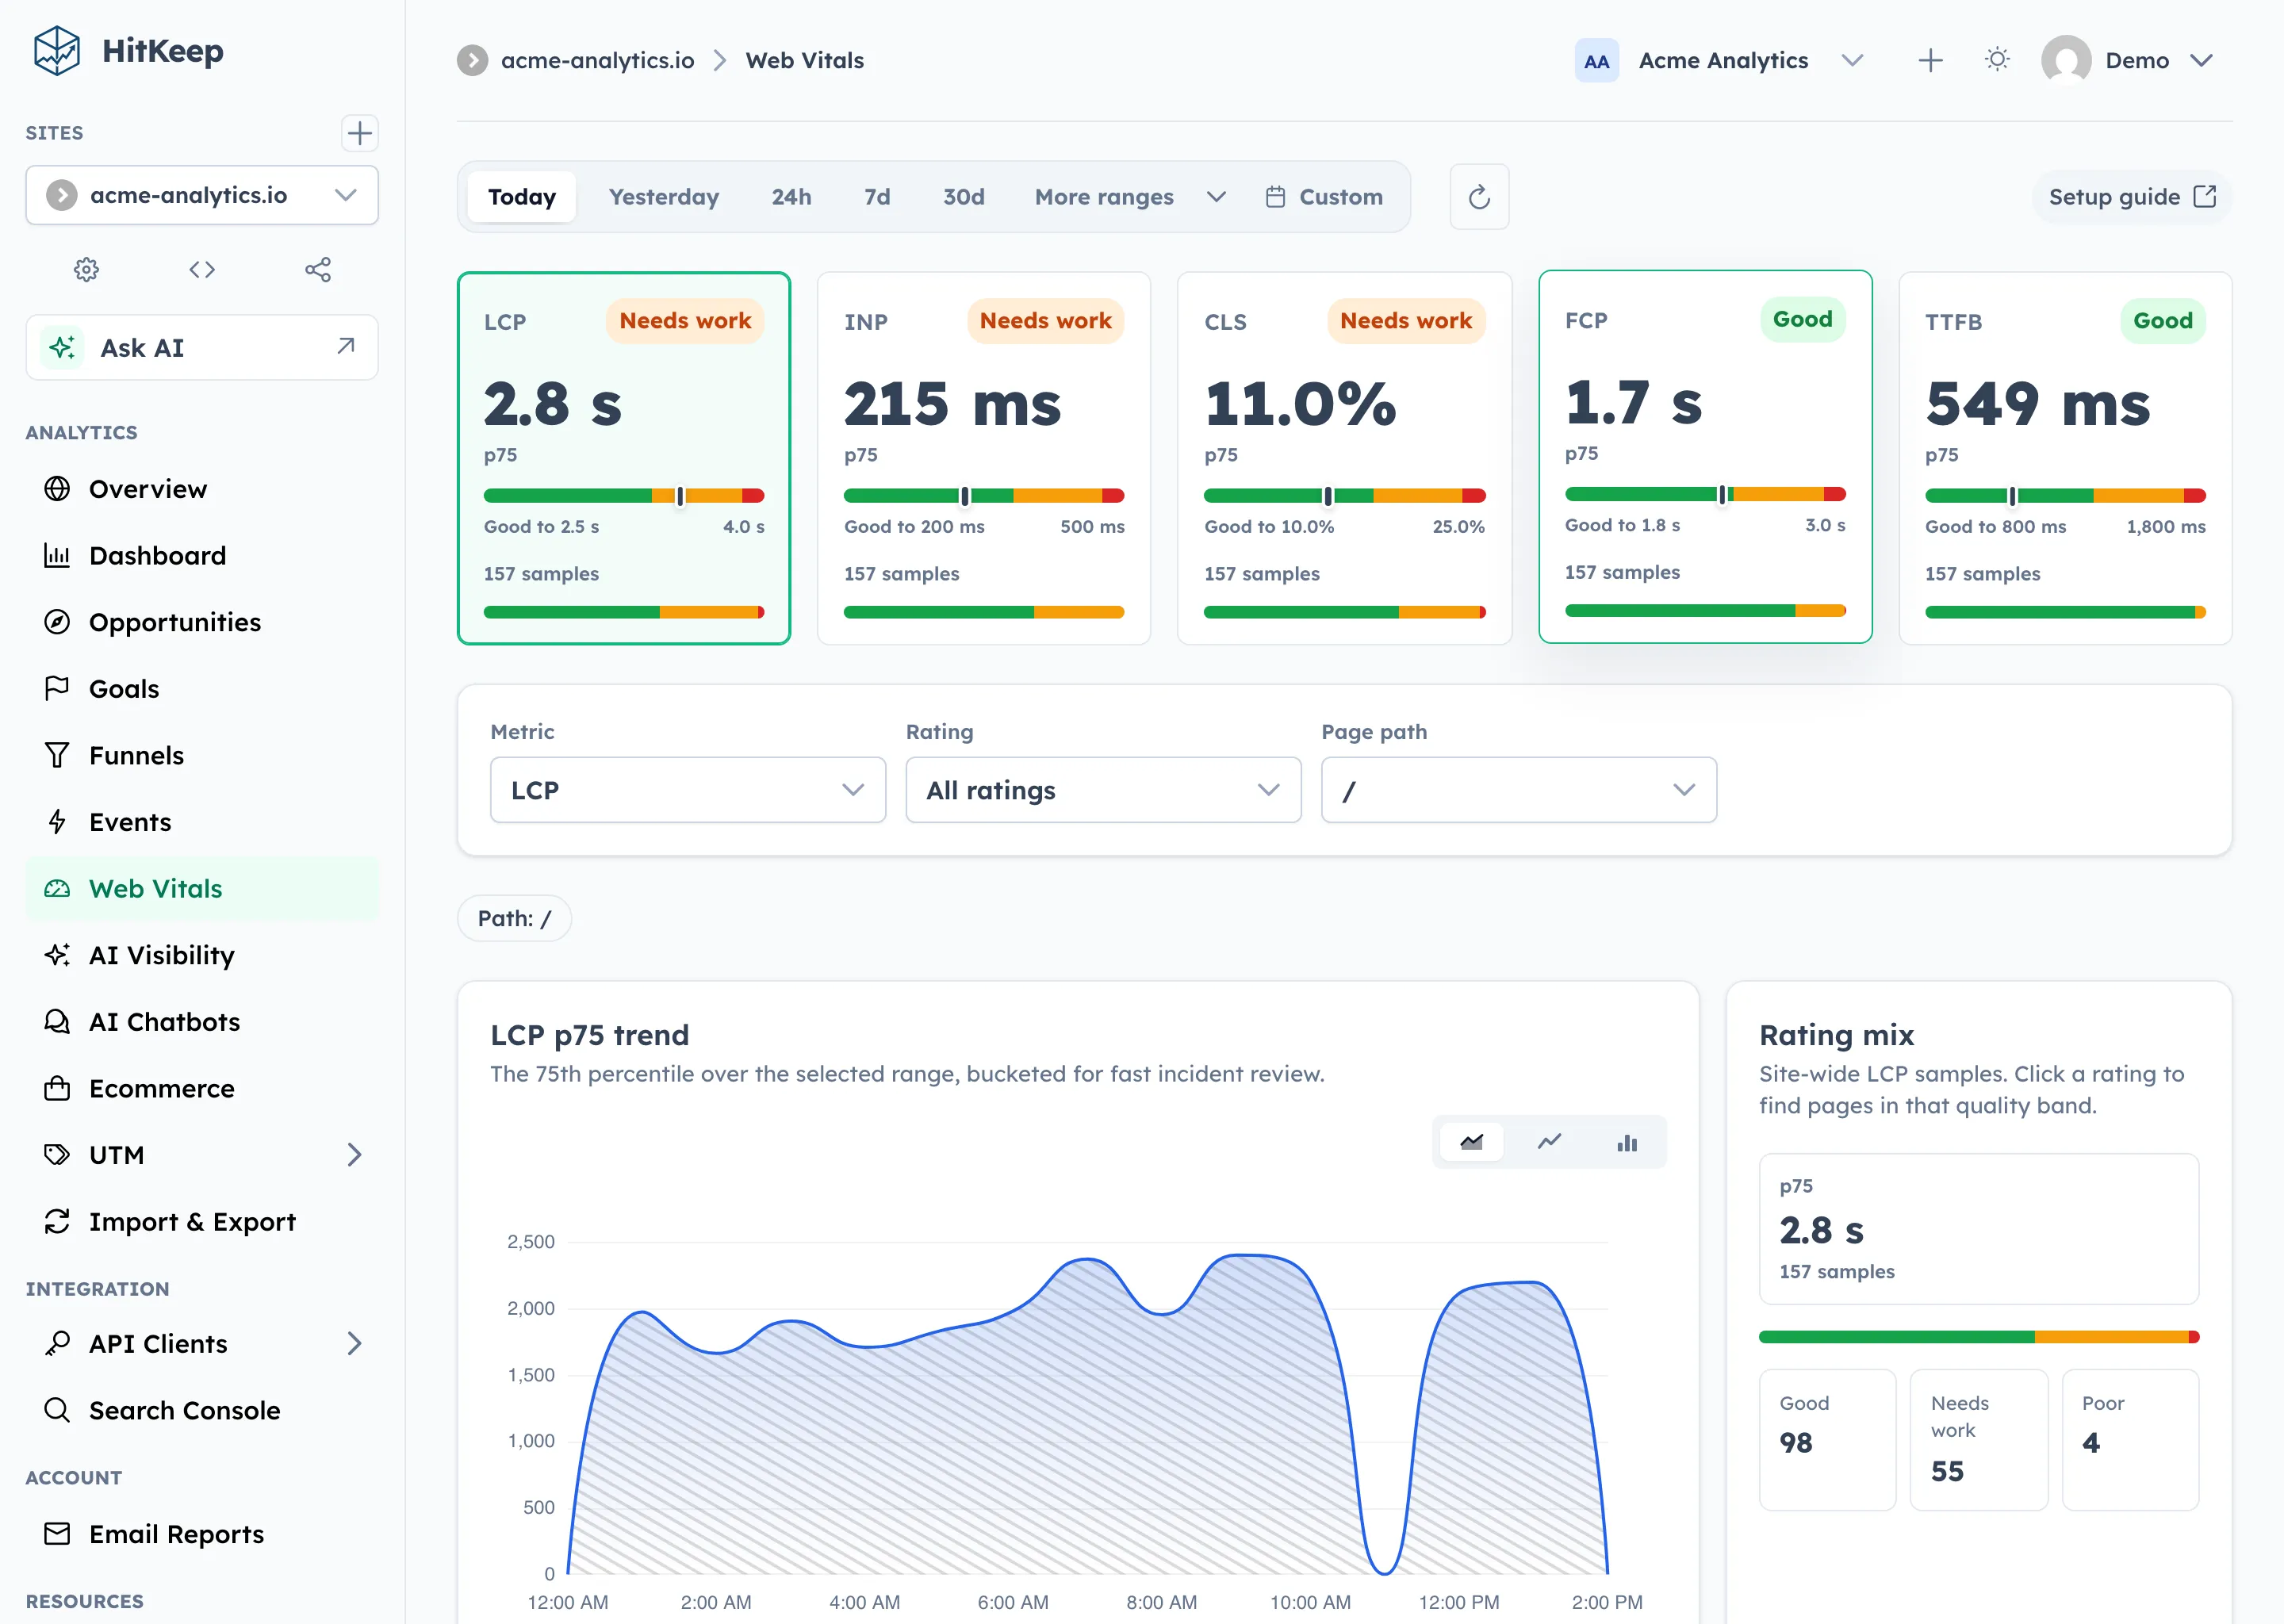Viewport: 2284px width, 1624px height.
Task: Click the Overview globe icon
Action: pos(57,489)
